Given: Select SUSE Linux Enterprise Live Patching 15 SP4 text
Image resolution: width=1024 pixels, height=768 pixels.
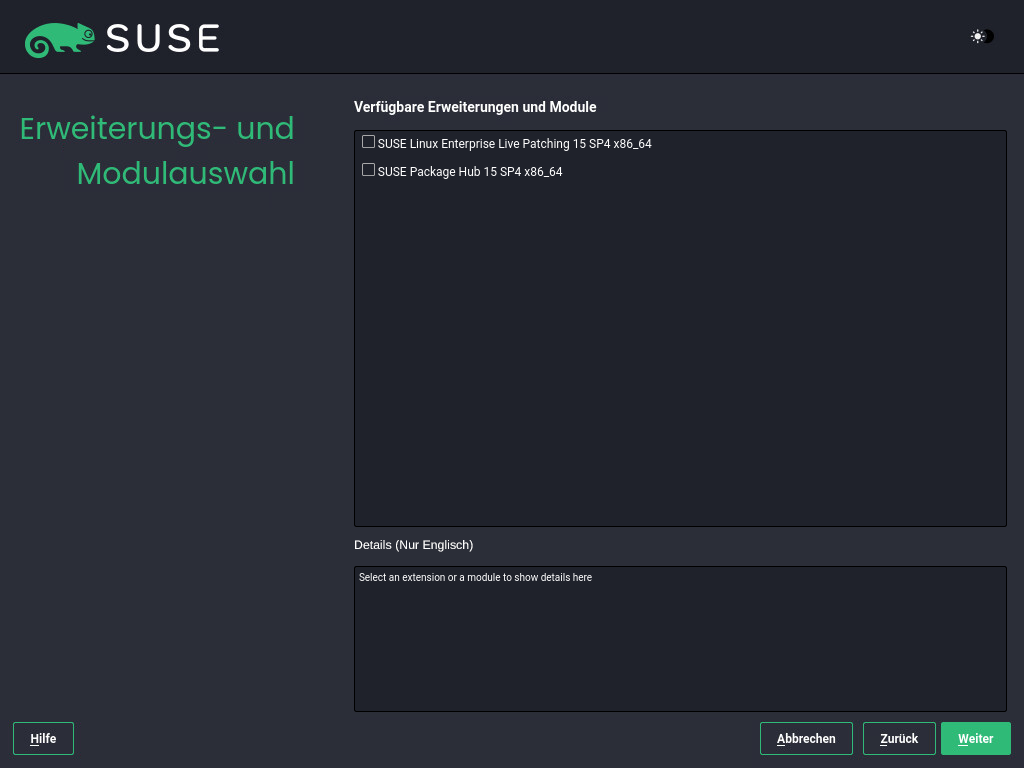Looking at the screenshot, I should [515, 144].
